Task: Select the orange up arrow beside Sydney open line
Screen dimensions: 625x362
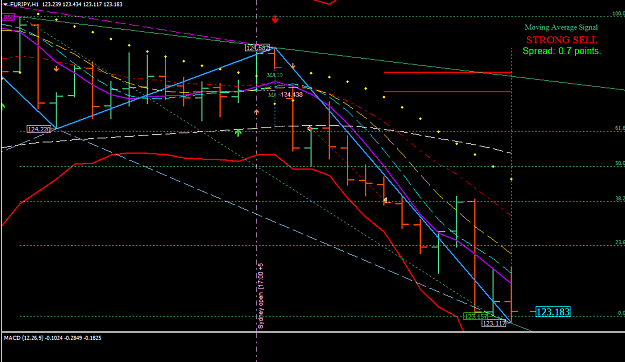Action: pyautogui.click(x=256, y=112)
